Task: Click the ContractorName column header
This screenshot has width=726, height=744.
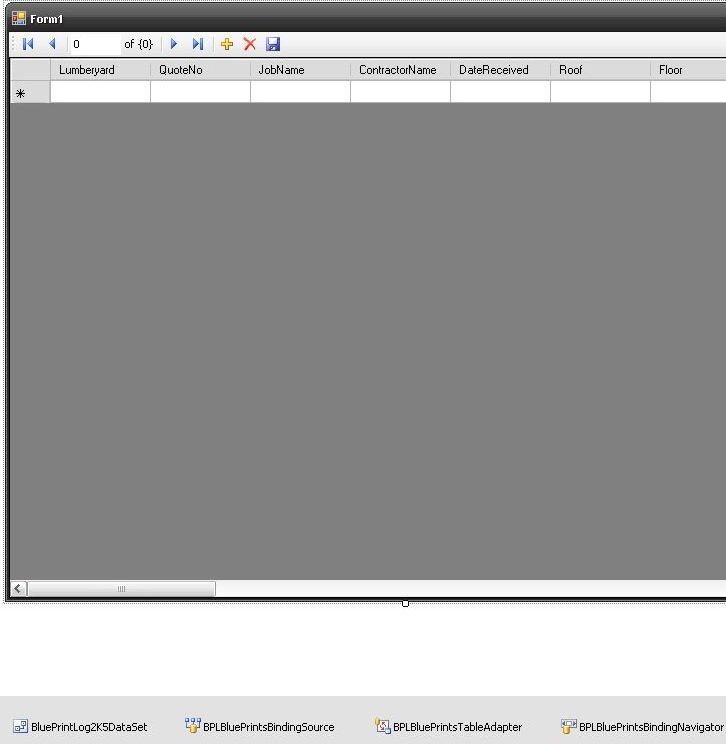Action: click(400, 70)
